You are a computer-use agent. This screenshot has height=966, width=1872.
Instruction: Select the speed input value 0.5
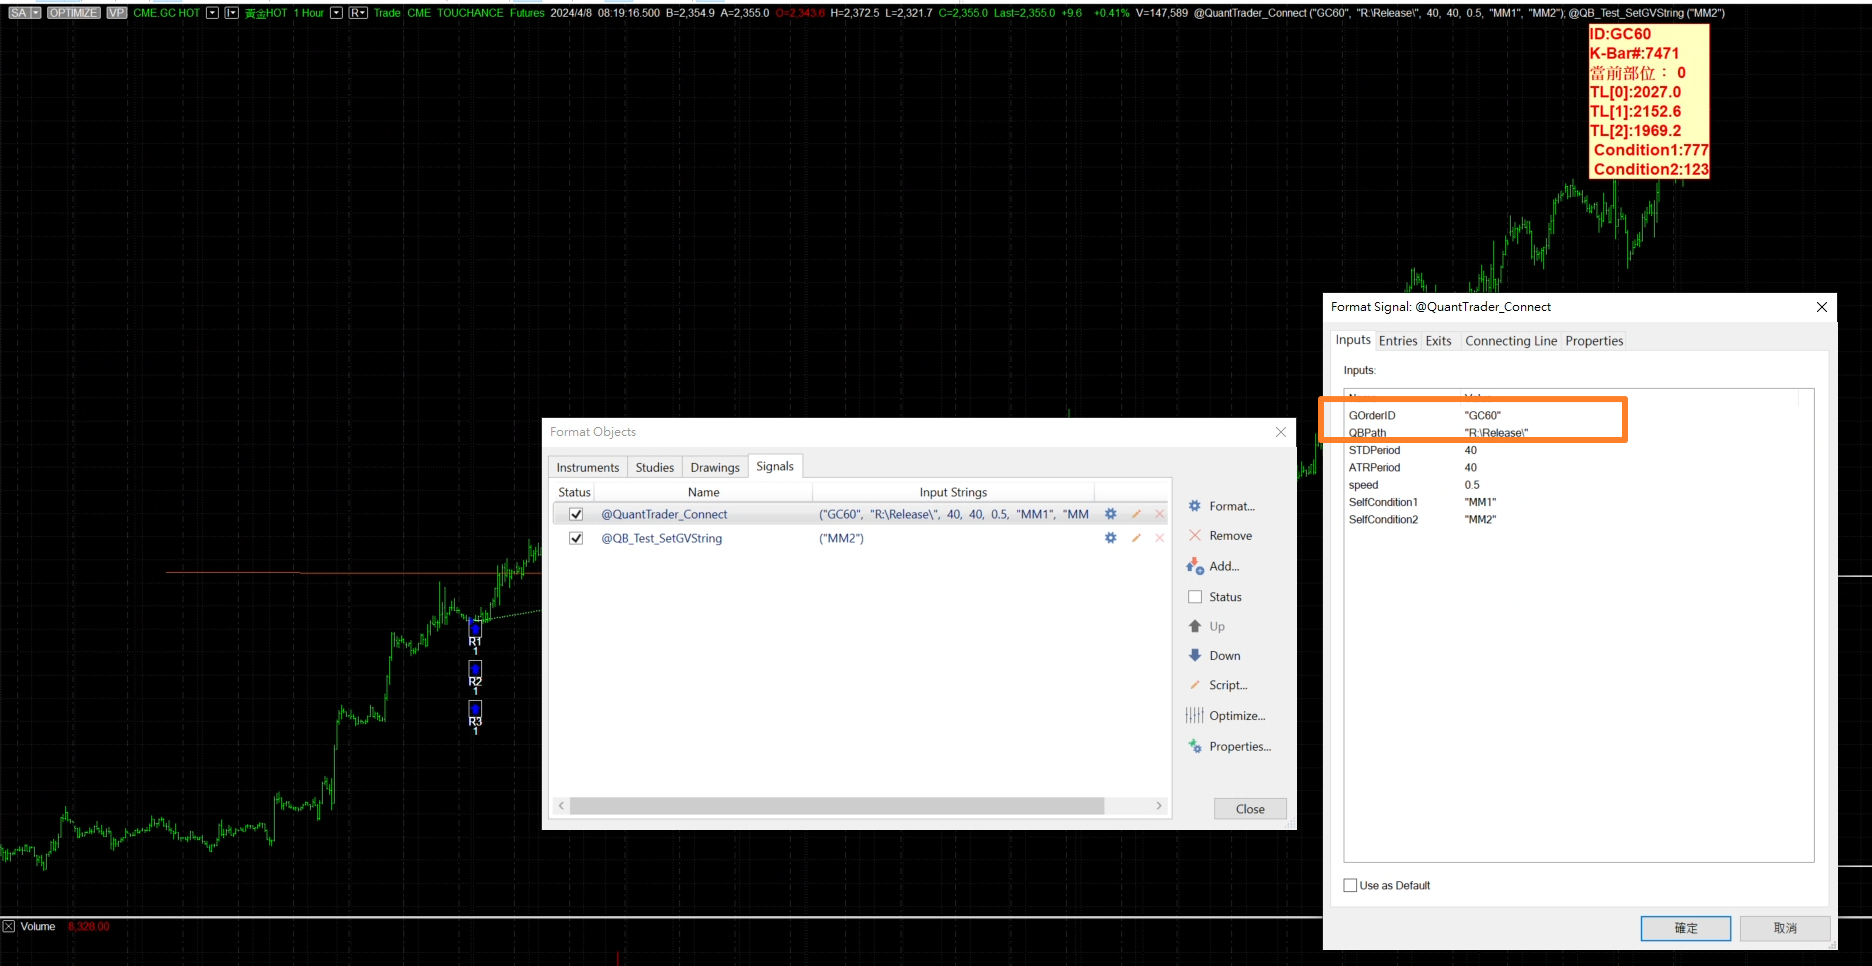[x=1472, y=485]
